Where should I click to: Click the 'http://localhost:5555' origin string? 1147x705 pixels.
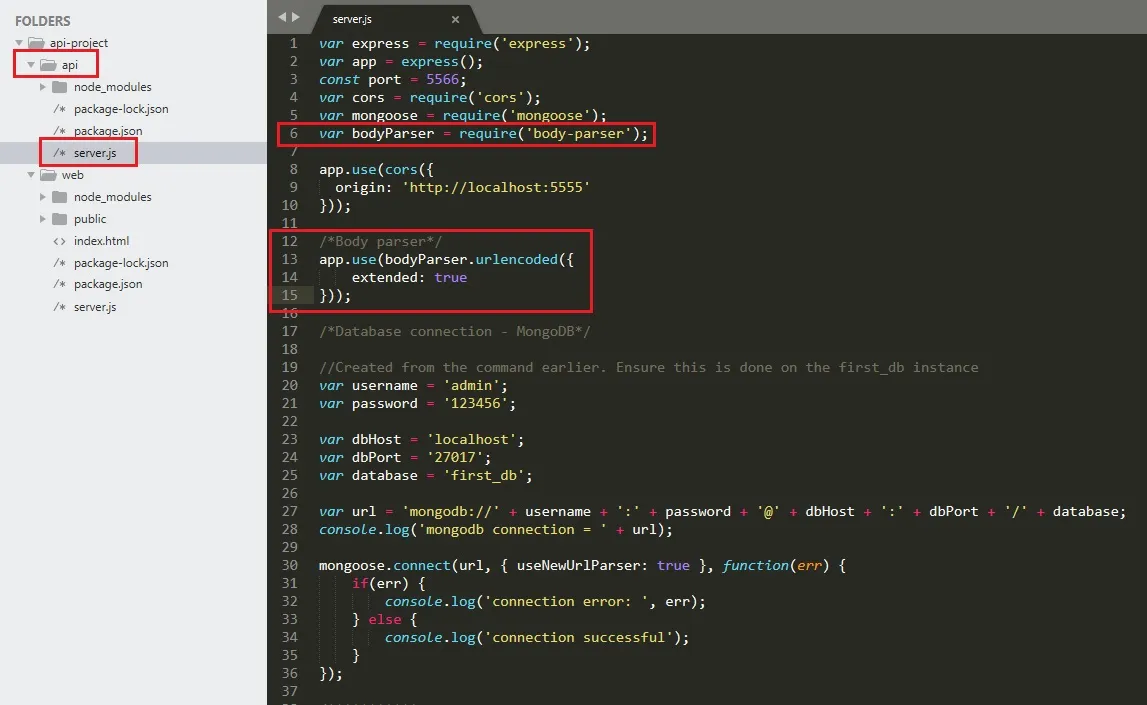coord(496,187)
